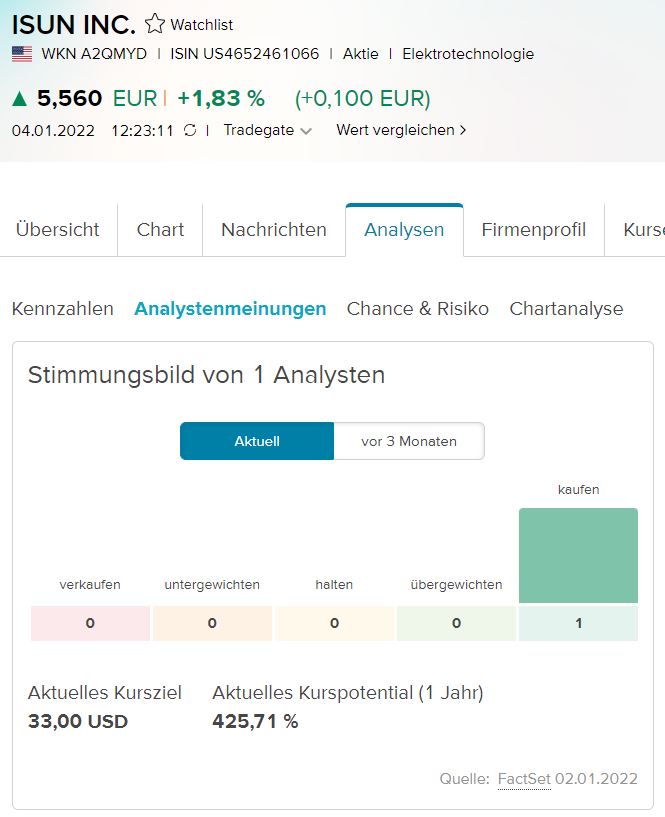This screenshot has width=665, height=817.
Task: Click the Watchlist star icon
Action: point(155,23)
